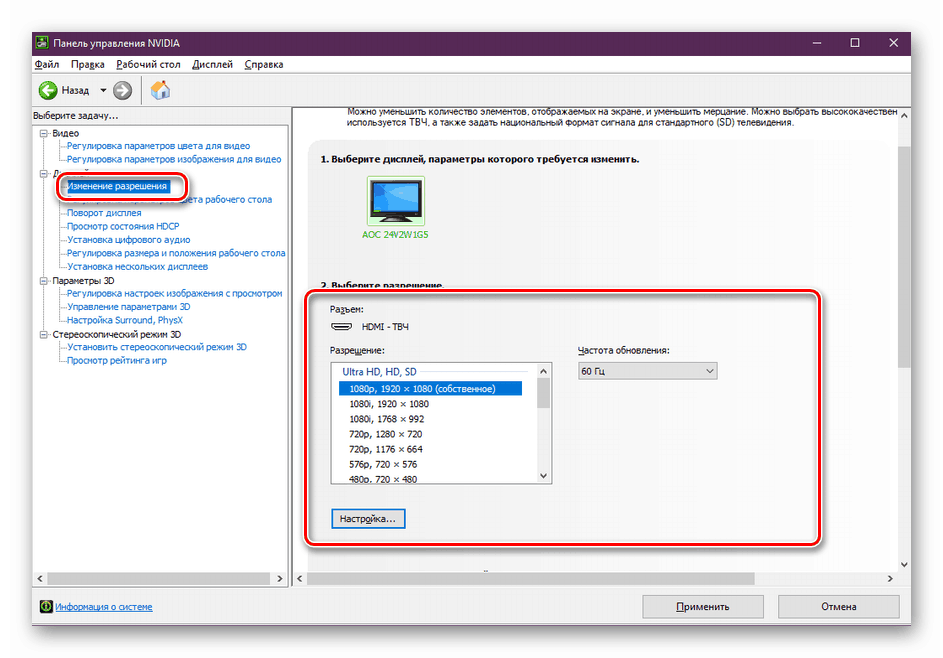Viewport: 943px width, 658px height.
Task: Click the resolution list scrollbar thumb
Action: (544, 393)
